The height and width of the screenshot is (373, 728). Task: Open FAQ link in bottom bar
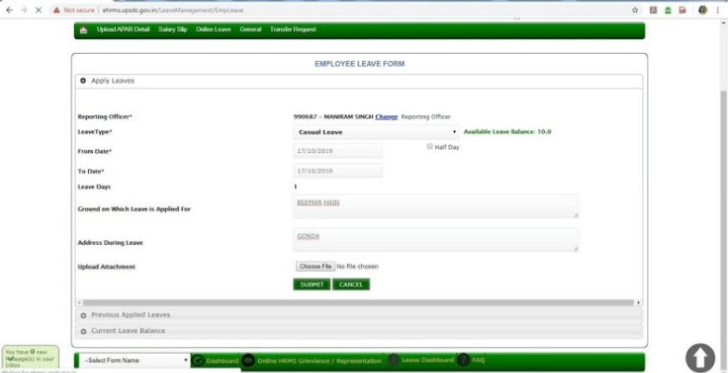[x=478, y=360]
